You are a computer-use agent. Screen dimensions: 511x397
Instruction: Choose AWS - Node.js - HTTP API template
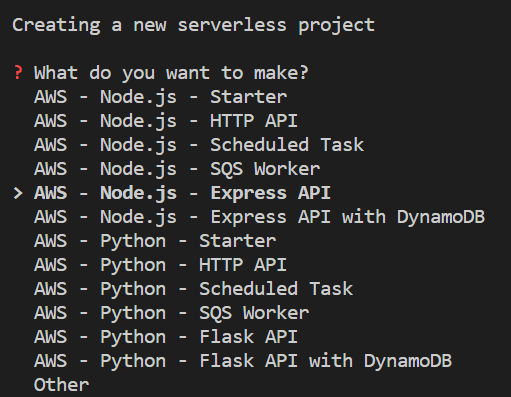(166, 121)
